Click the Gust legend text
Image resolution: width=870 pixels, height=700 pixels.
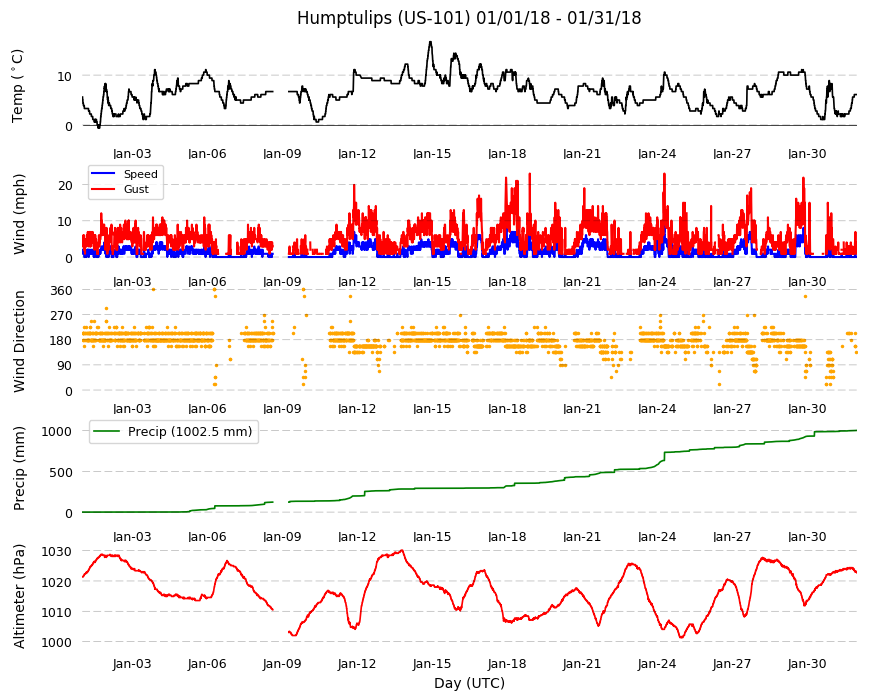coord(136,189)
